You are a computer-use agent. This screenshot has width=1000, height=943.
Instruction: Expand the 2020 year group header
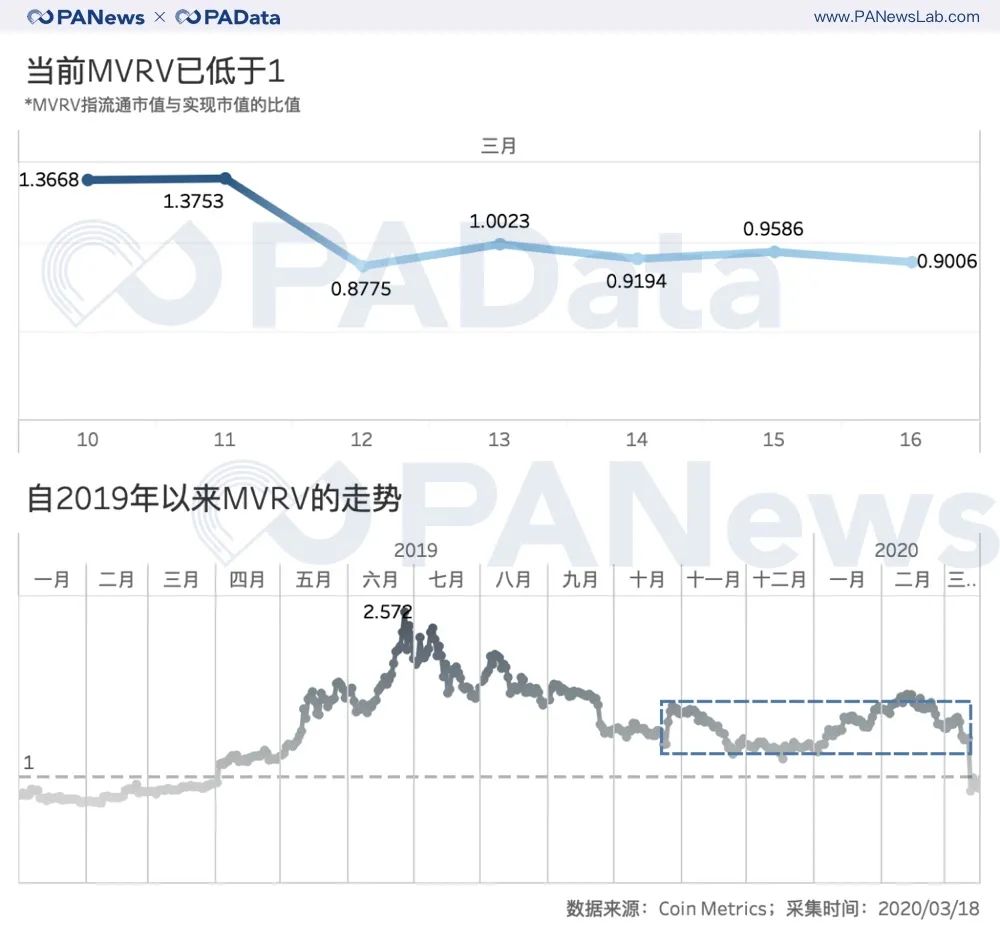click(897, 550)
